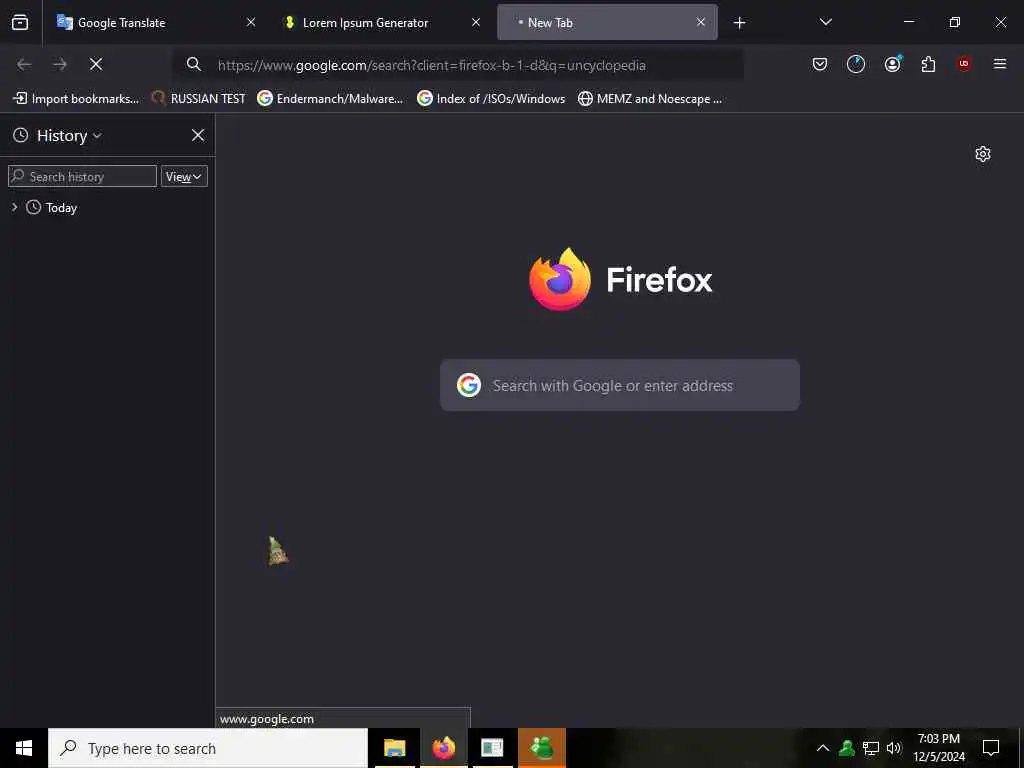
Task: Open Firefox View icon in tab strip
Action: [x=20, y=22]
